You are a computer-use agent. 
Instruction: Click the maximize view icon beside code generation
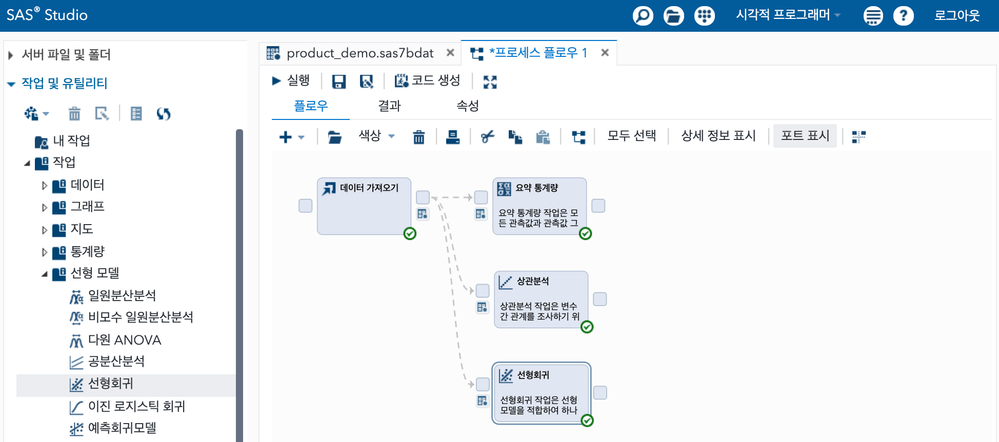490,82
